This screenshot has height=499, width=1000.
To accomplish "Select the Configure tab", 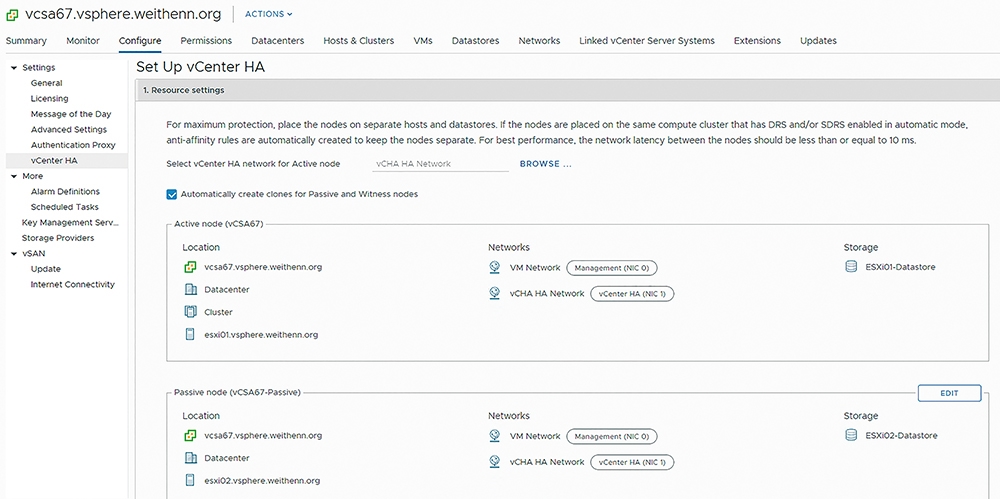I will pyautogui.click(x=140, y=41).
